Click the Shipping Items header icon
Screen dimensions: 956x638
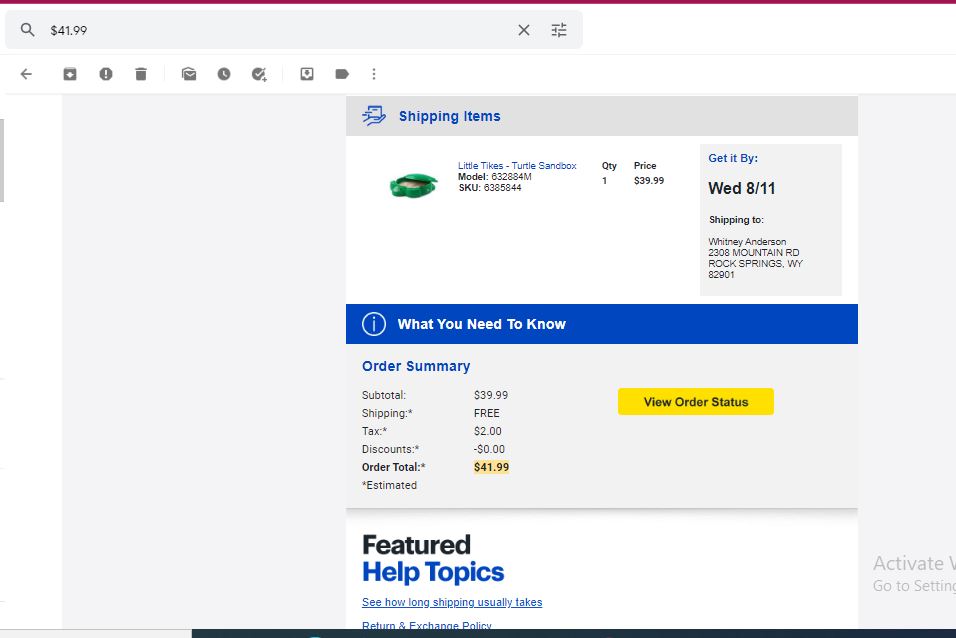coord(374,115)
